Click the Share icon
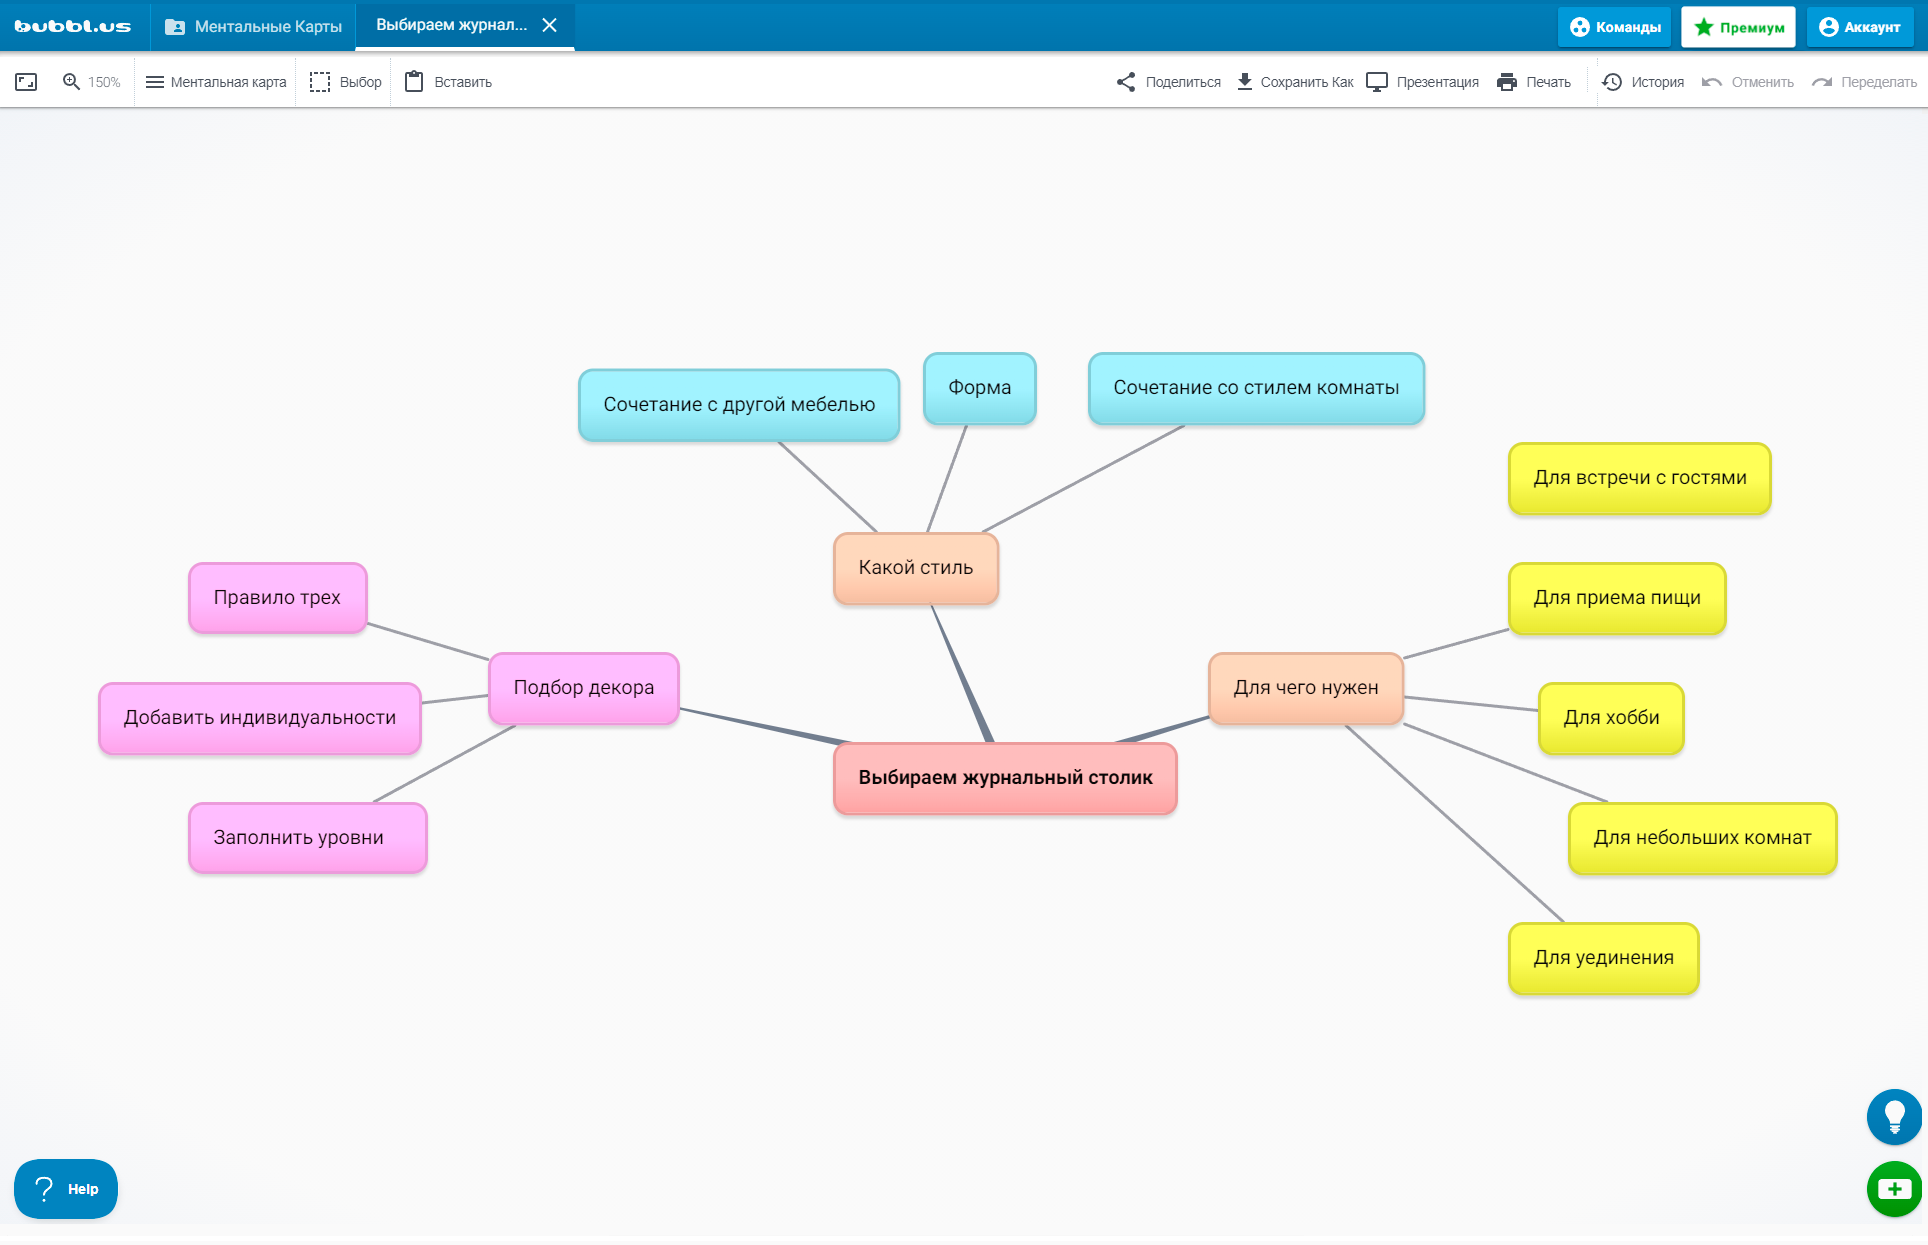Viewport: 1928px width, 1245px height. (x=1126, y=82)
